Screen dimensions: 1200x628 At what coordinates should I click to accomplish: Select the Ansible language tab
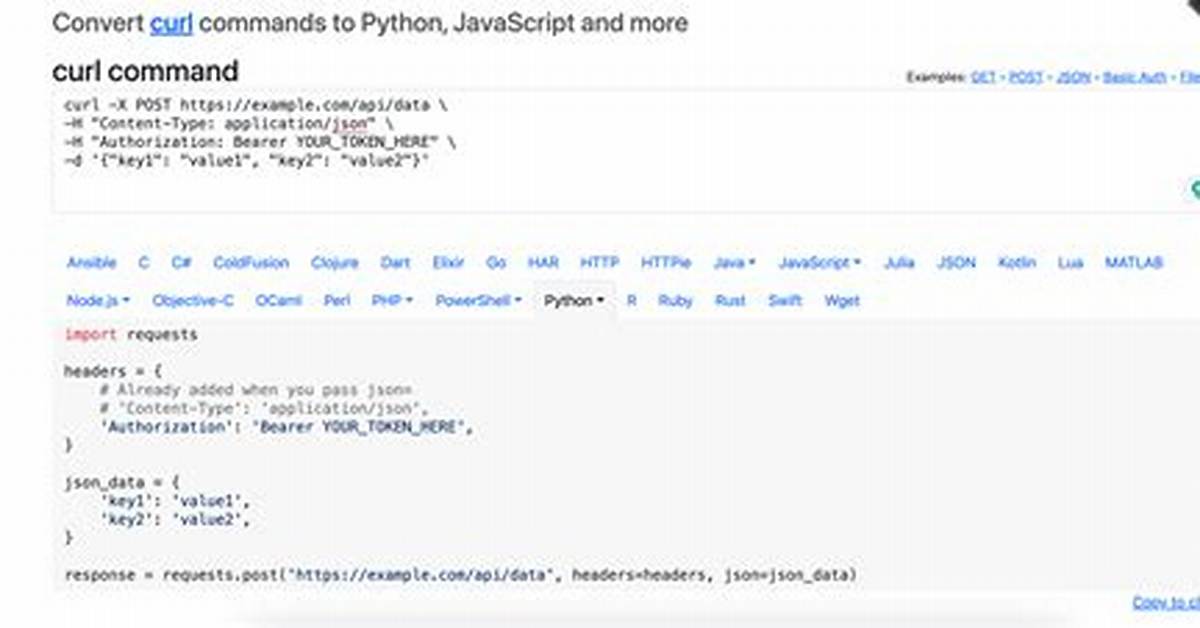point(91,263)
